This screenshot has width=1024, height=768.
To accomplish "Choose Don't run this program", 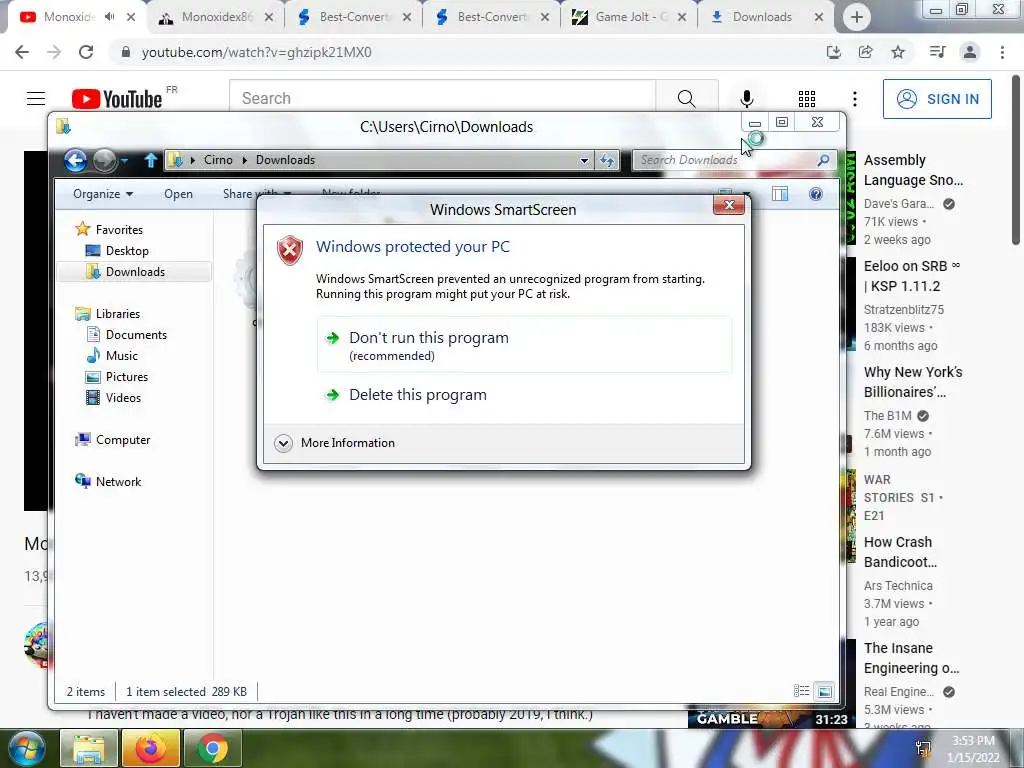I will point(524,345).
